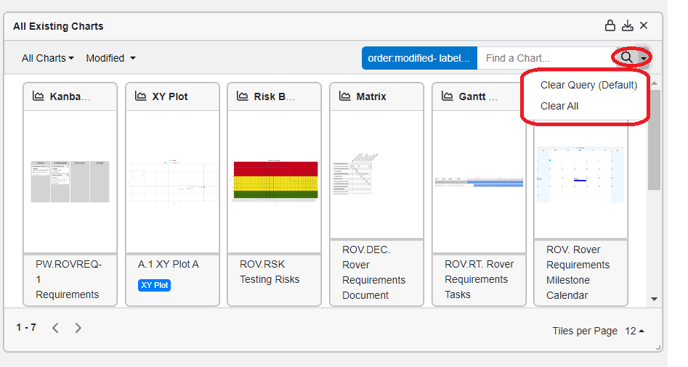Viewport: 688px width, 367px height.
Task: Open the Milestone Calendar thumbnail
Action: click(580, 175)
